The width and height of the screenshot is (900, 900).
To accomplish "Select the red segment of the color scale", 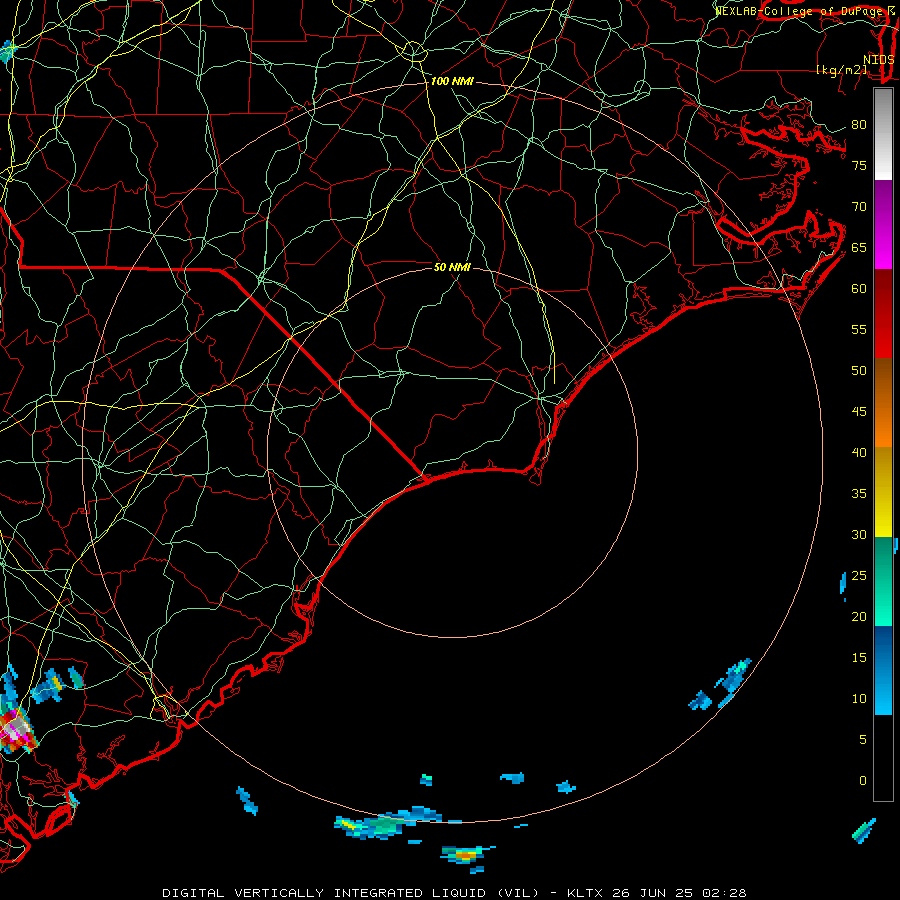I will pyautogui.click(x=883, y=314).
